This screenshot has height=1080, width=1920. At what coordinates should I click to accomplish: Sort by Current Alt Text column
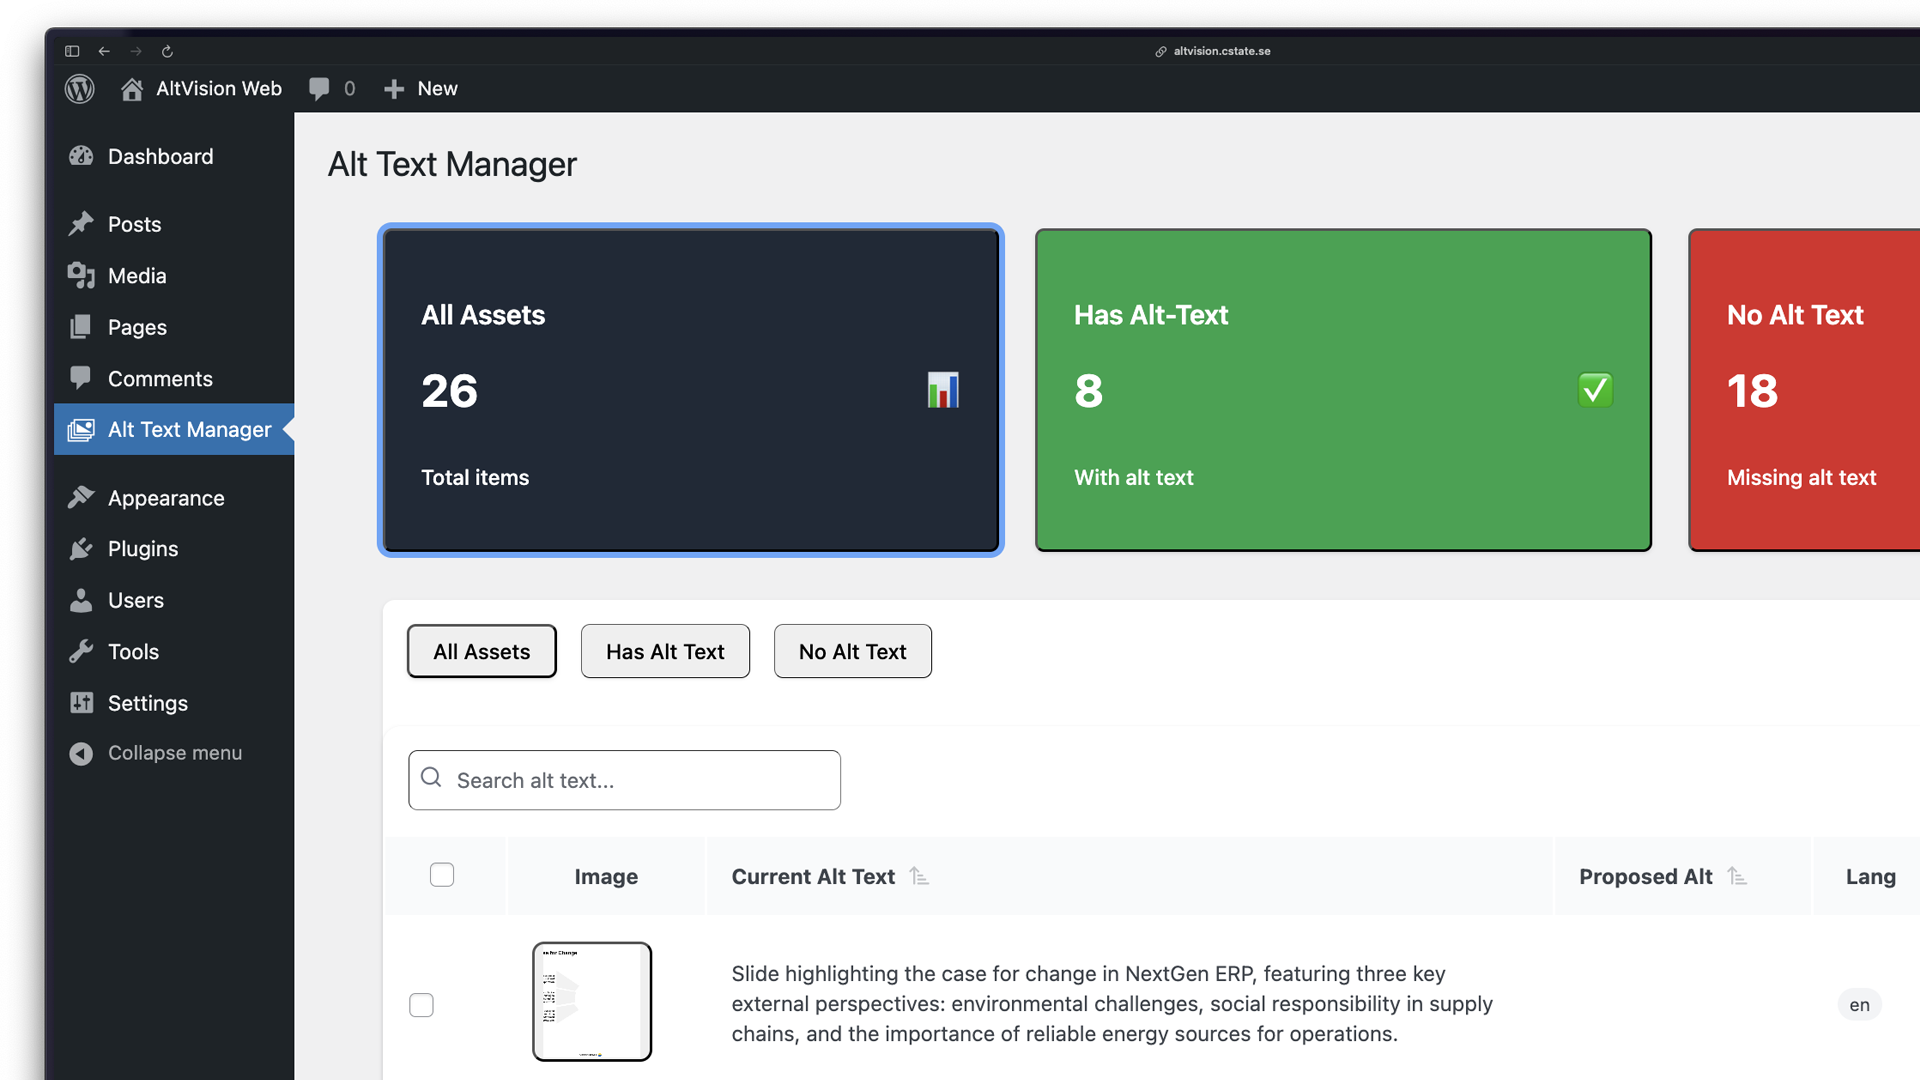pyautogui.click(x=919, y=877)
